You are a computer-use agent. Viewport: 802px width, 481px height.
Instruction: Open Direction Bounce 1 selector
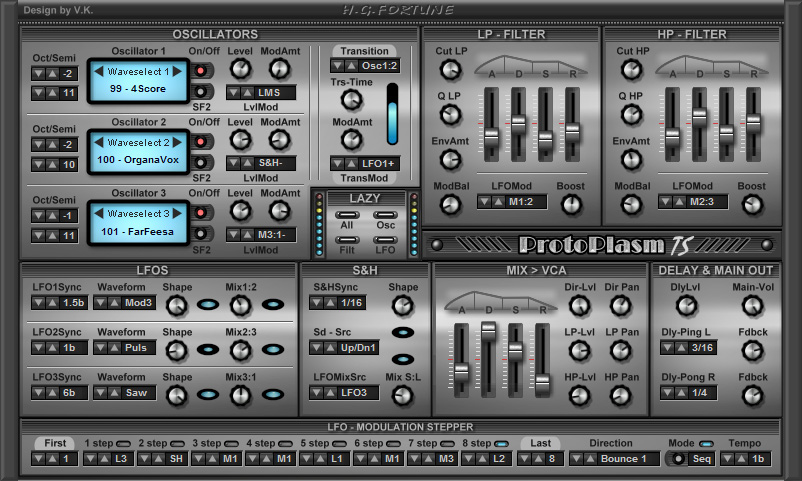(616, 459)
